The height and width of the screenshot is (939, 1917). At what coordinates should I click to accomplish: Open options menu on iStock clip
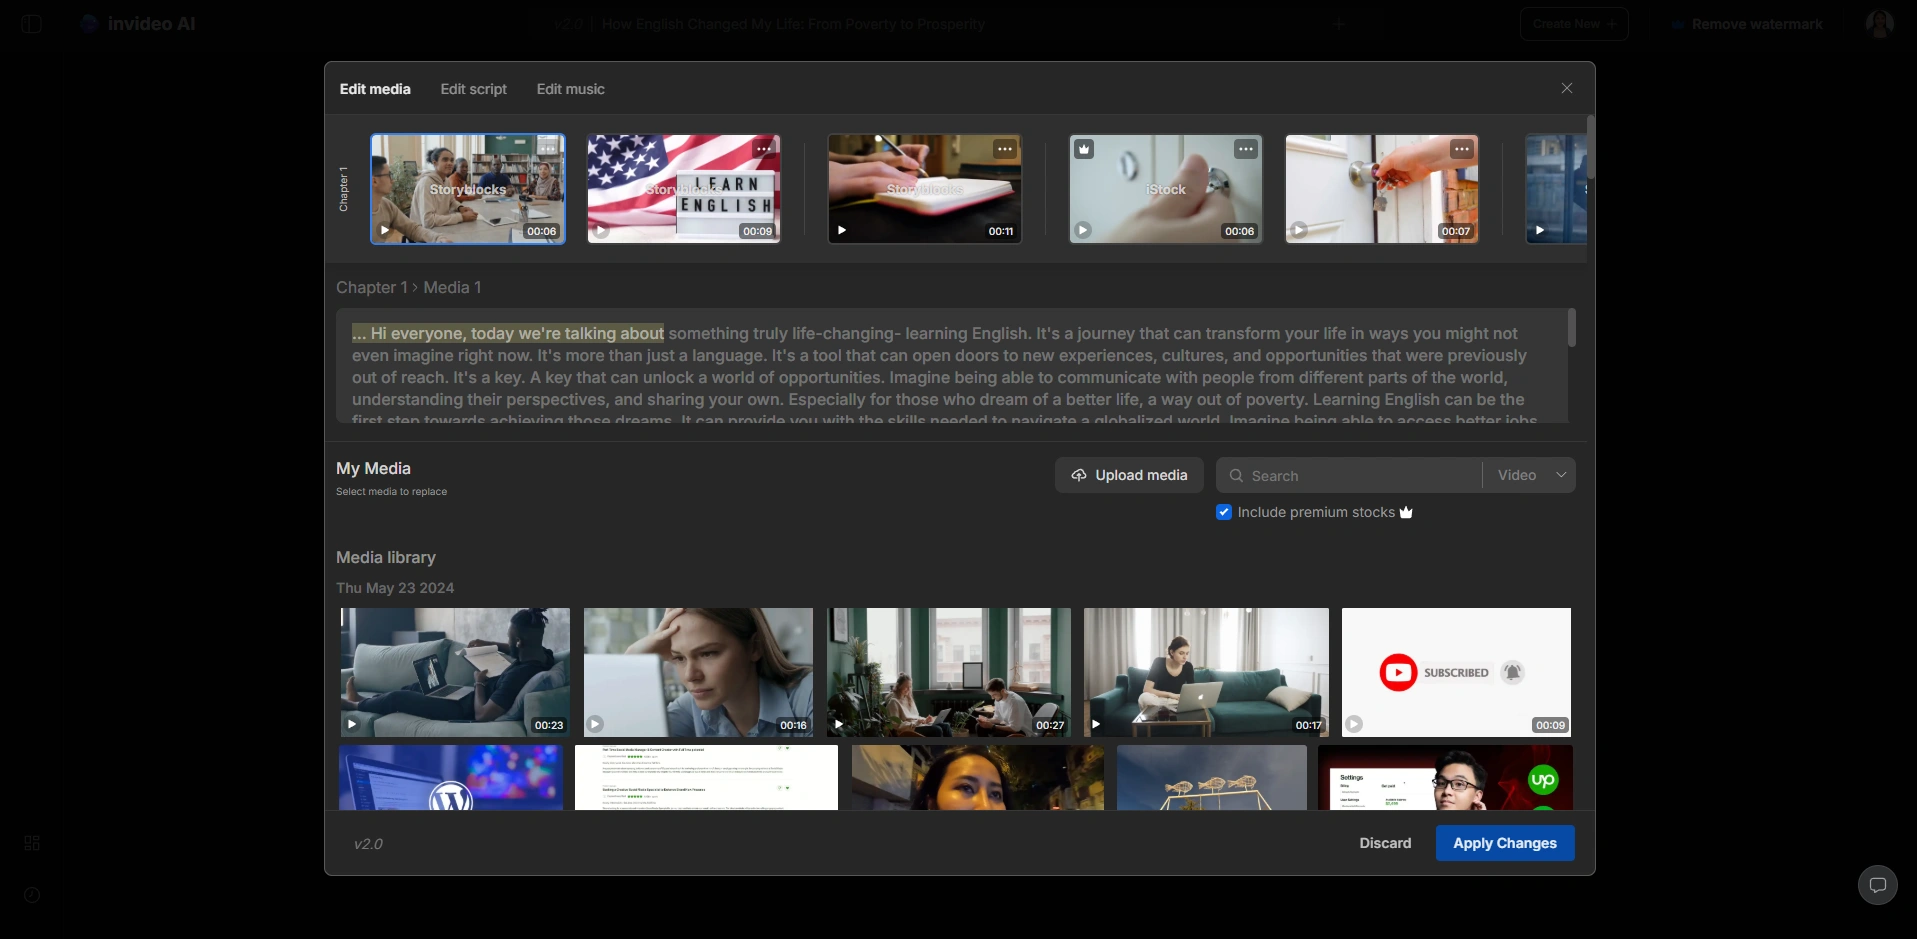point(1245,149)
